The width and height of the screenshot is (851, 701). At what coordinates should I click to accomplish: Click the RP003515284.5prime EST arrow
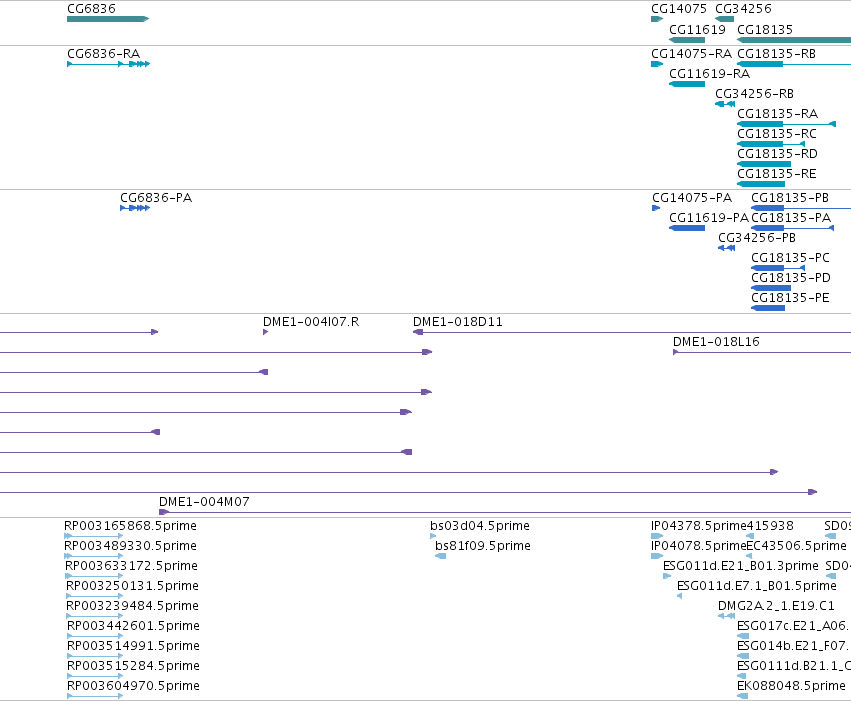point(96,676)
